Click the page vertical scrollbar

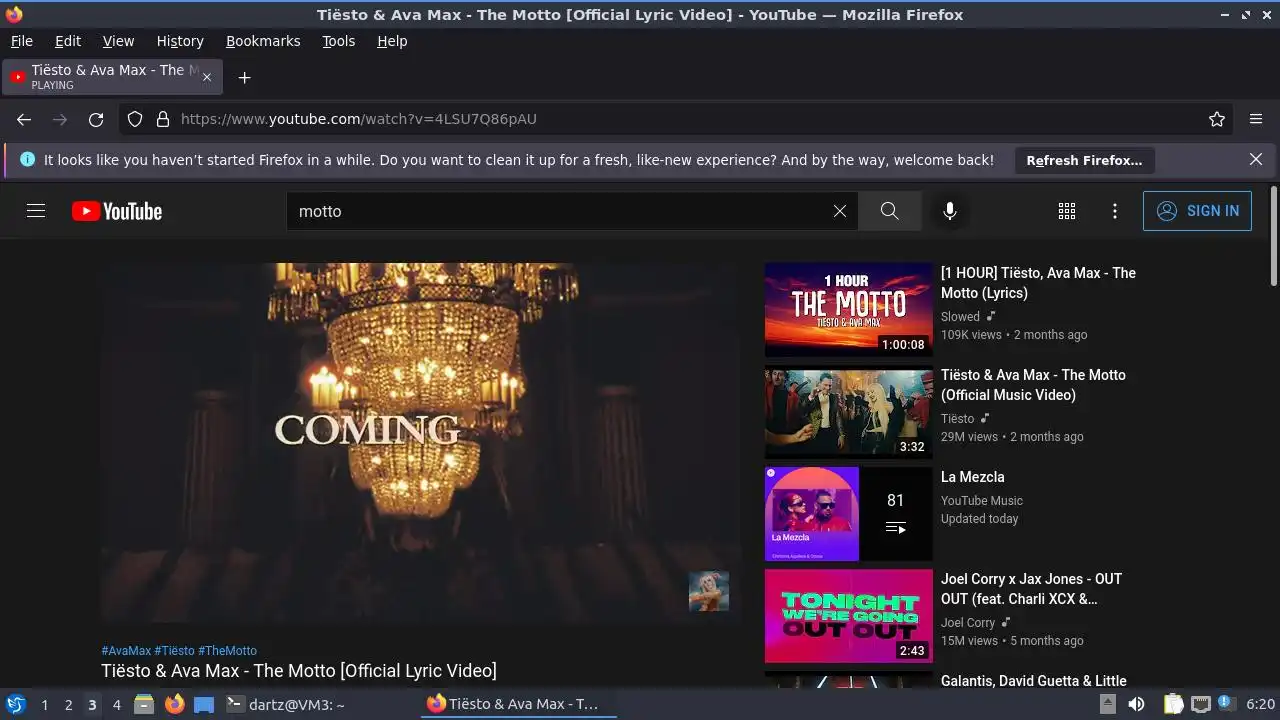click(x=1273, y=236)
